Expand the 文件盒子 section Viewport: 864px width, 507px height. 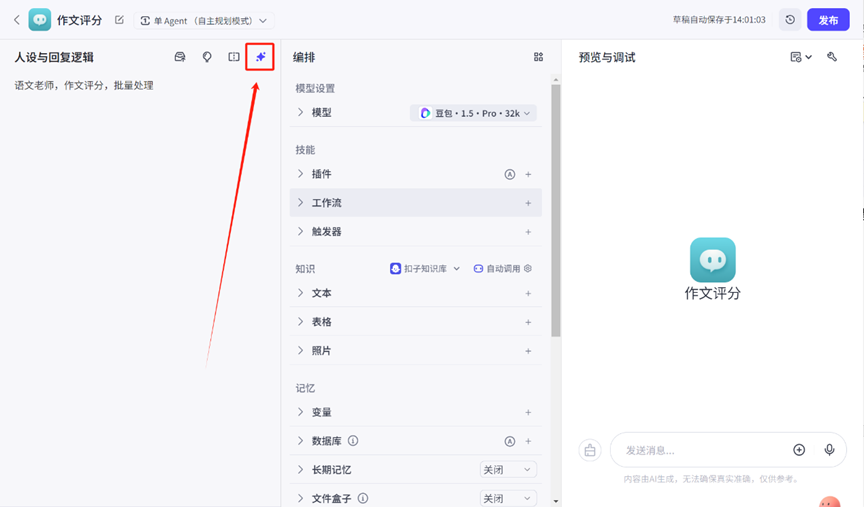point(300,498)
